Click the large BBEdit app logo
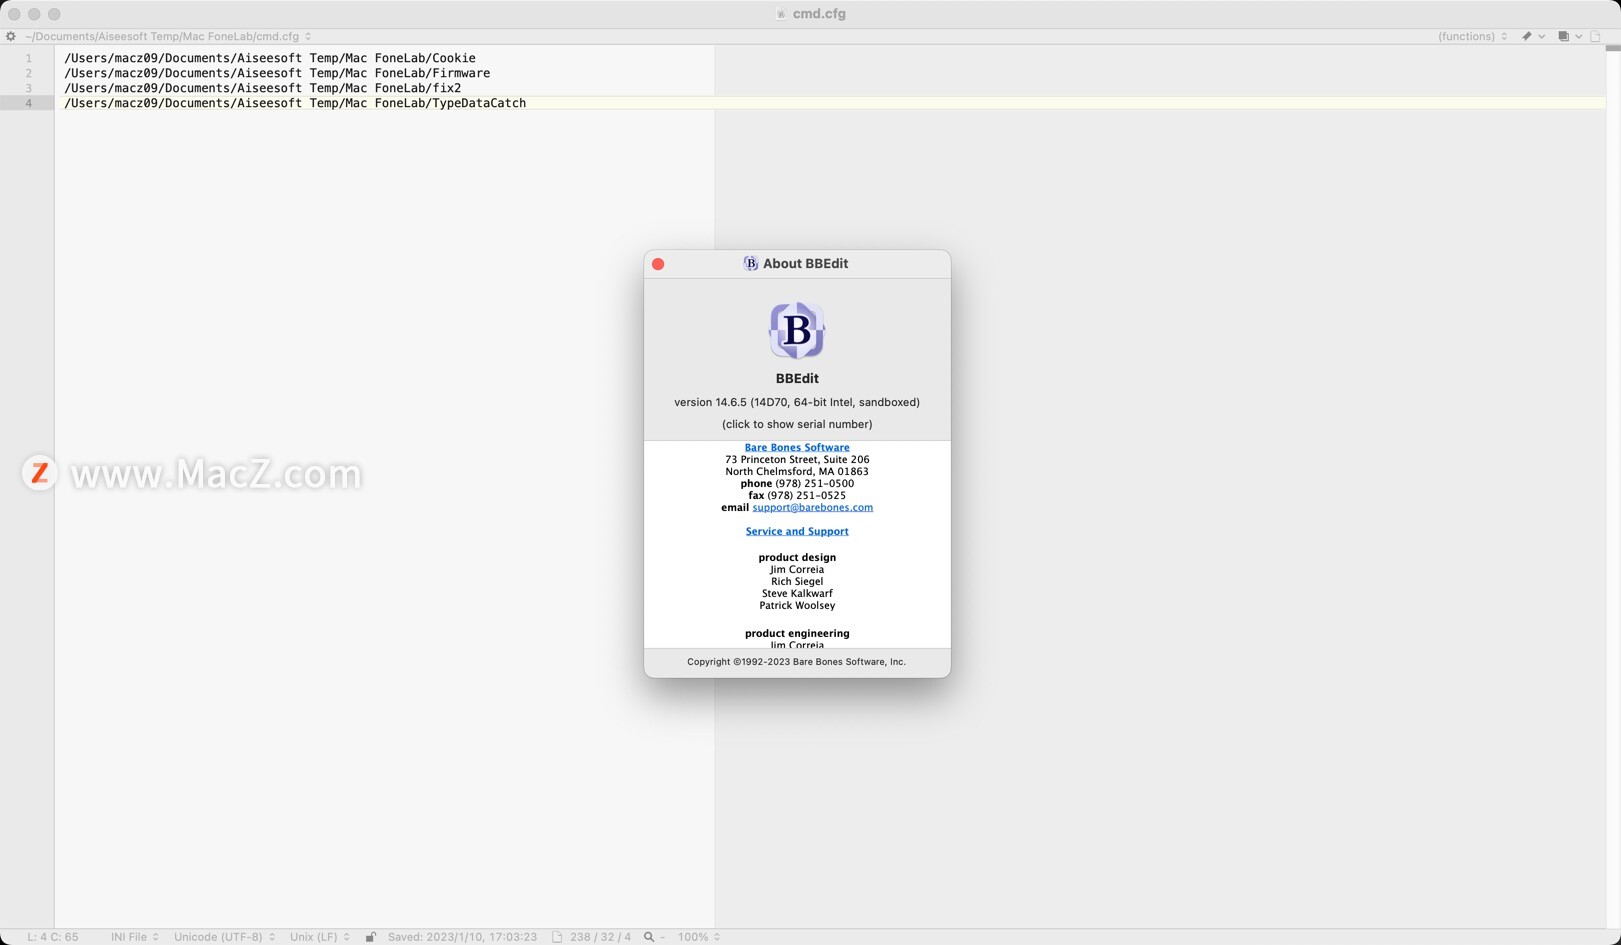 pyautogui.click(x=797, y=330)
